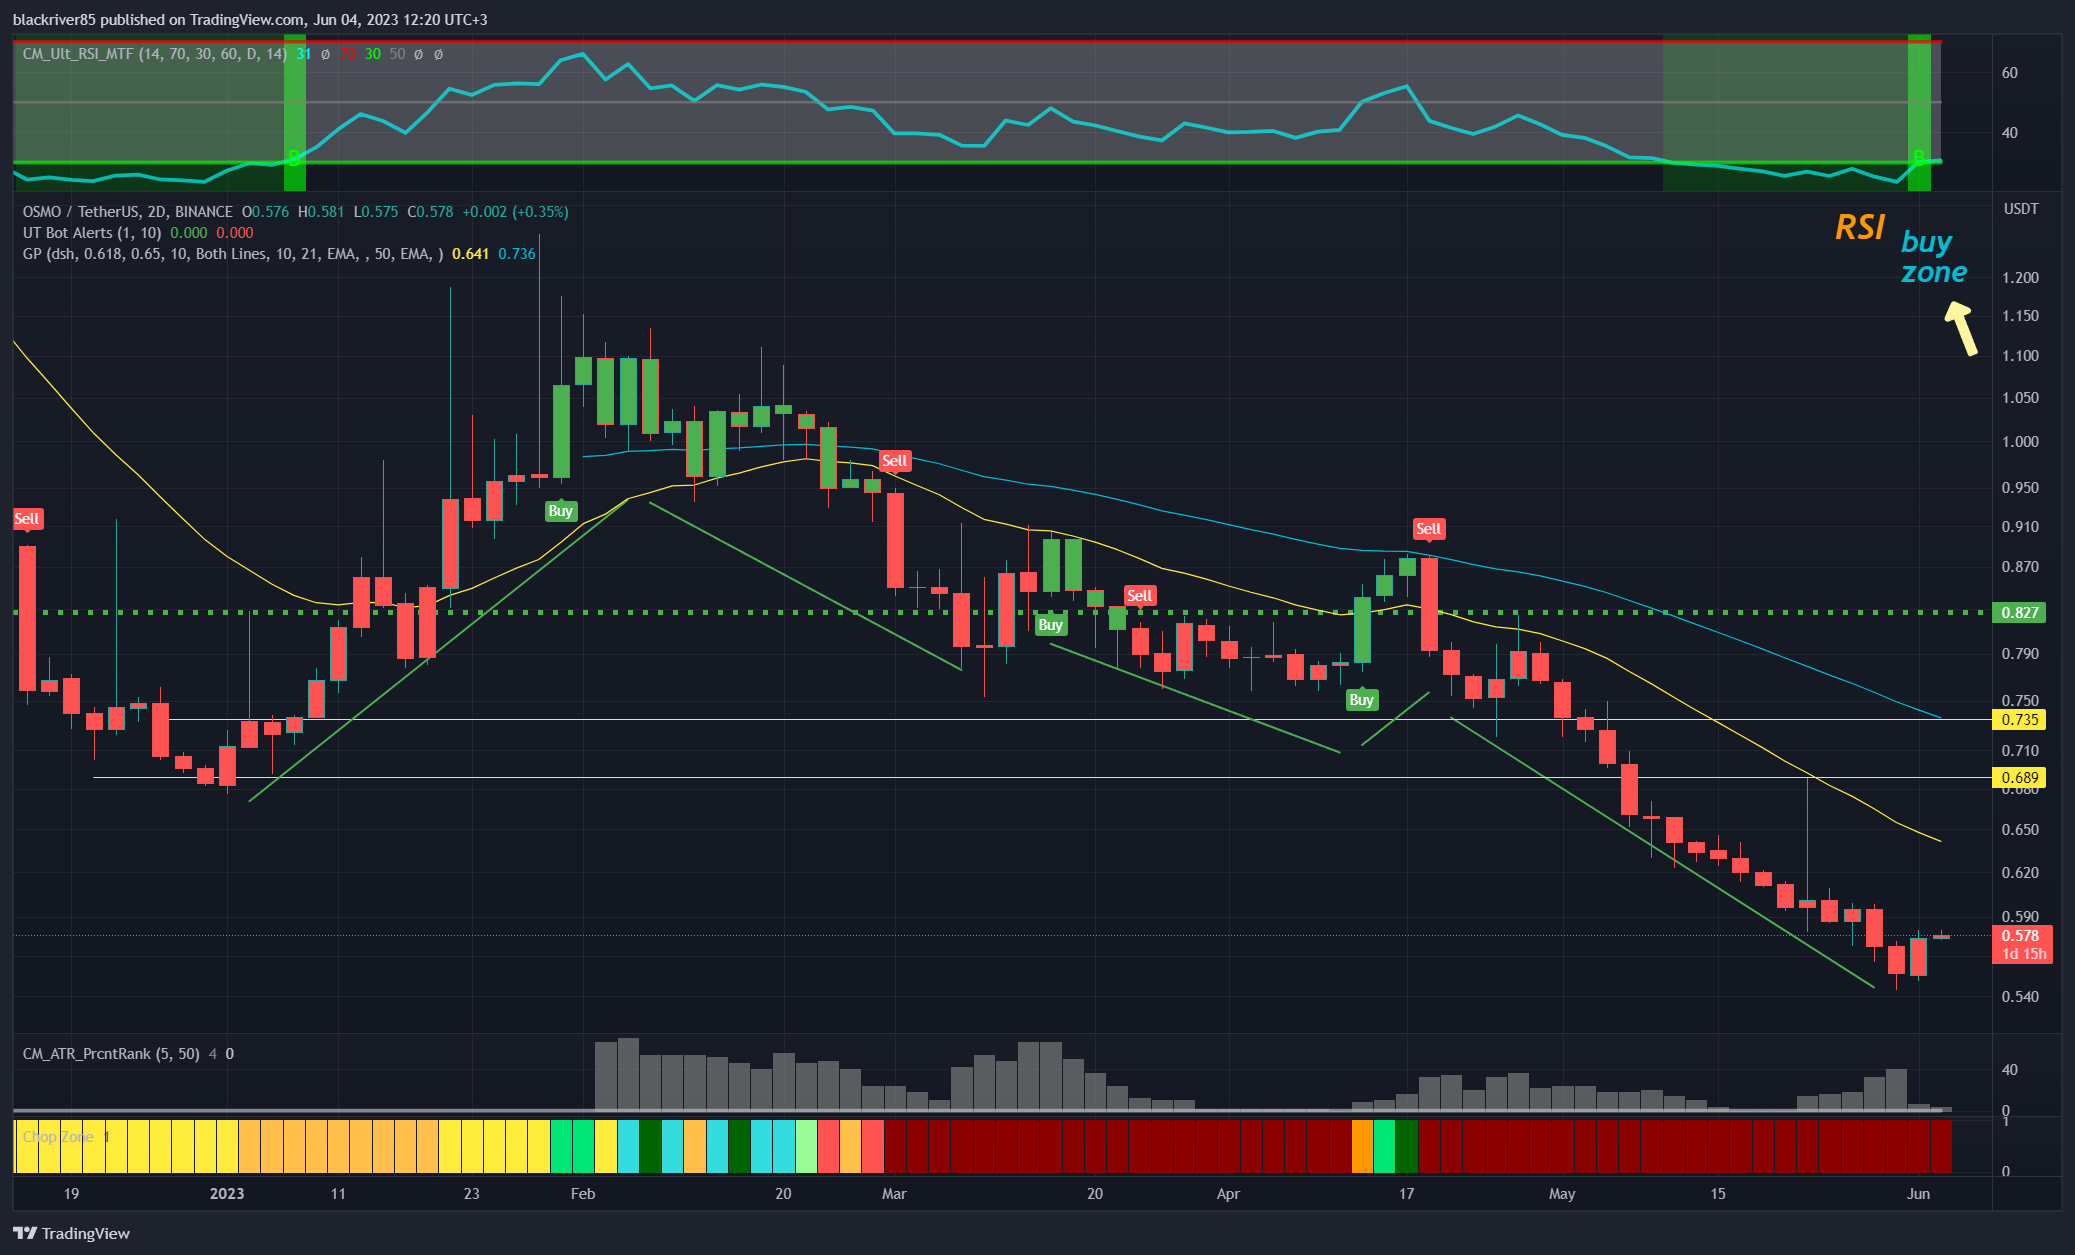Viewport: 2075px width, 1255px height.
Task: Click the Mar label on the time axis
Action: 894,1194
